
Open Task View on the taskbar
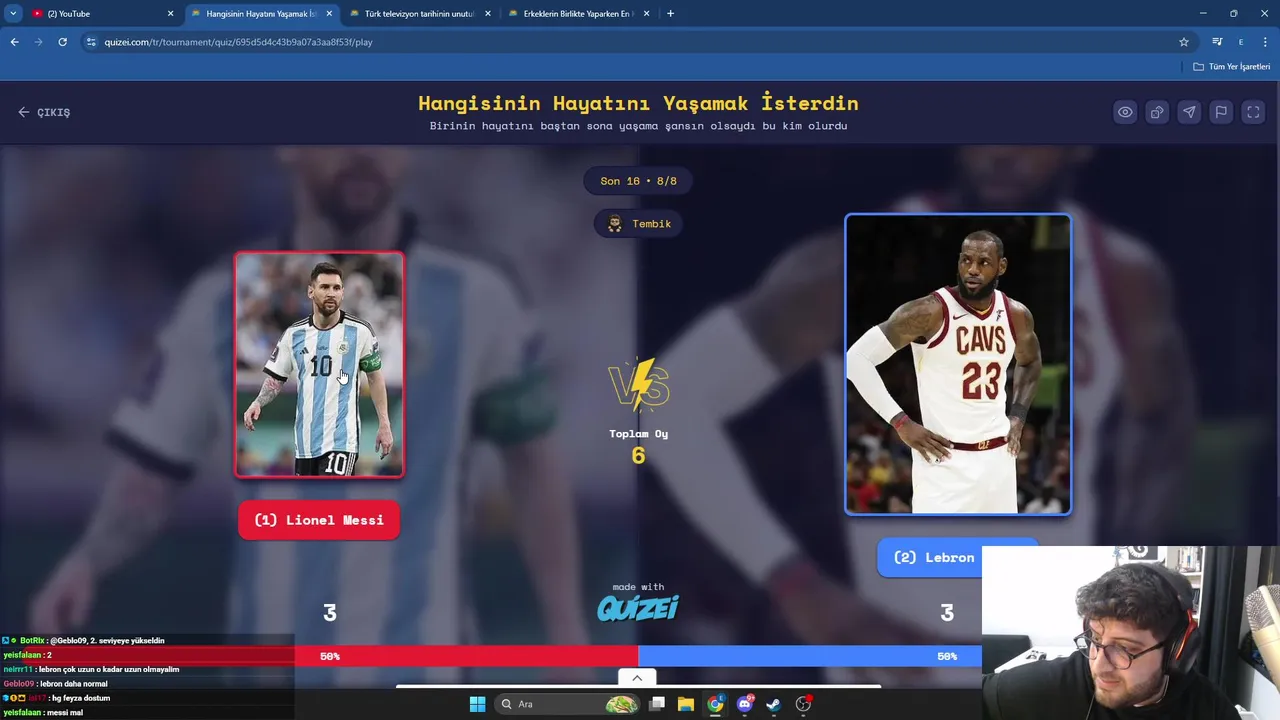point(657,704)
